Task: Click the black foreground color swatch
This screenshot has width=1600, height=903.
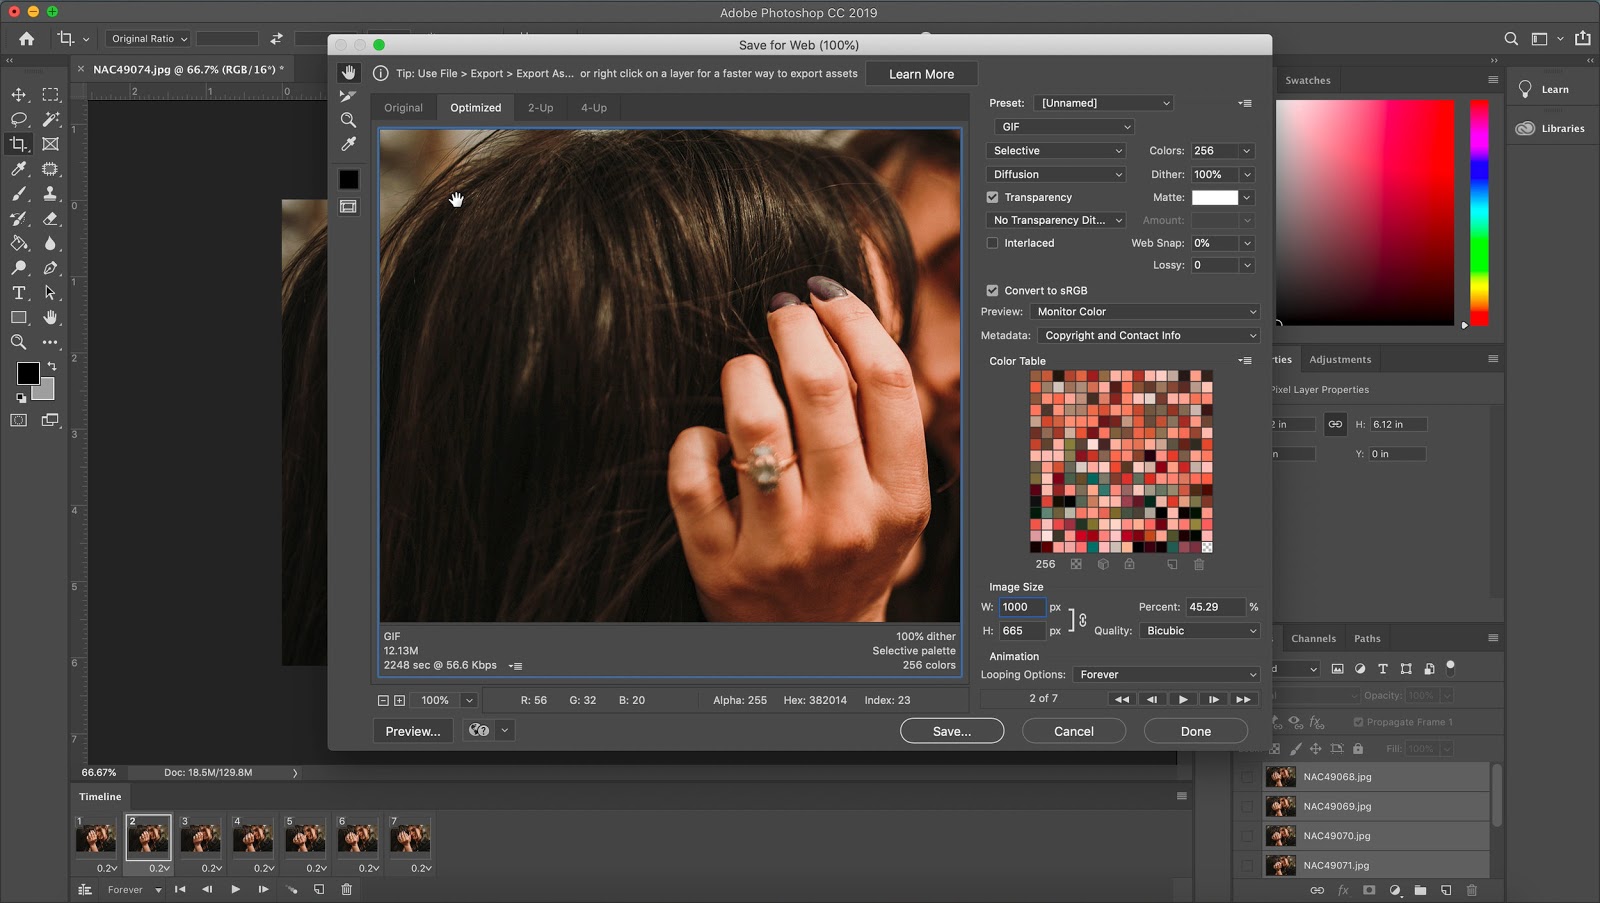Action: pyautogui.click(x=28, y=373)
